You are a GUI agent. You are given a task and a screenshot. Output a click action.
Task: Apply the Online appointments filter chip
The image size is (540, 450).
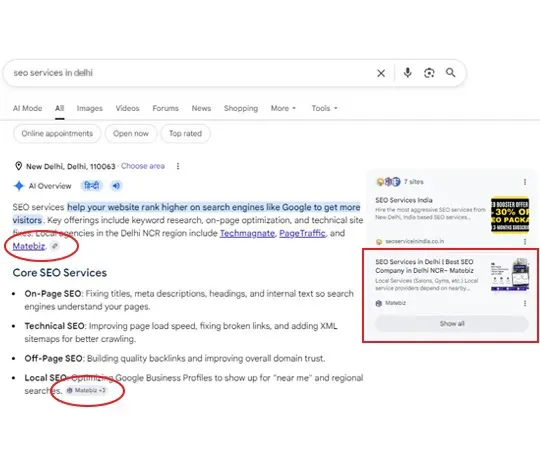pyautogui.click(x=57, y=134)
